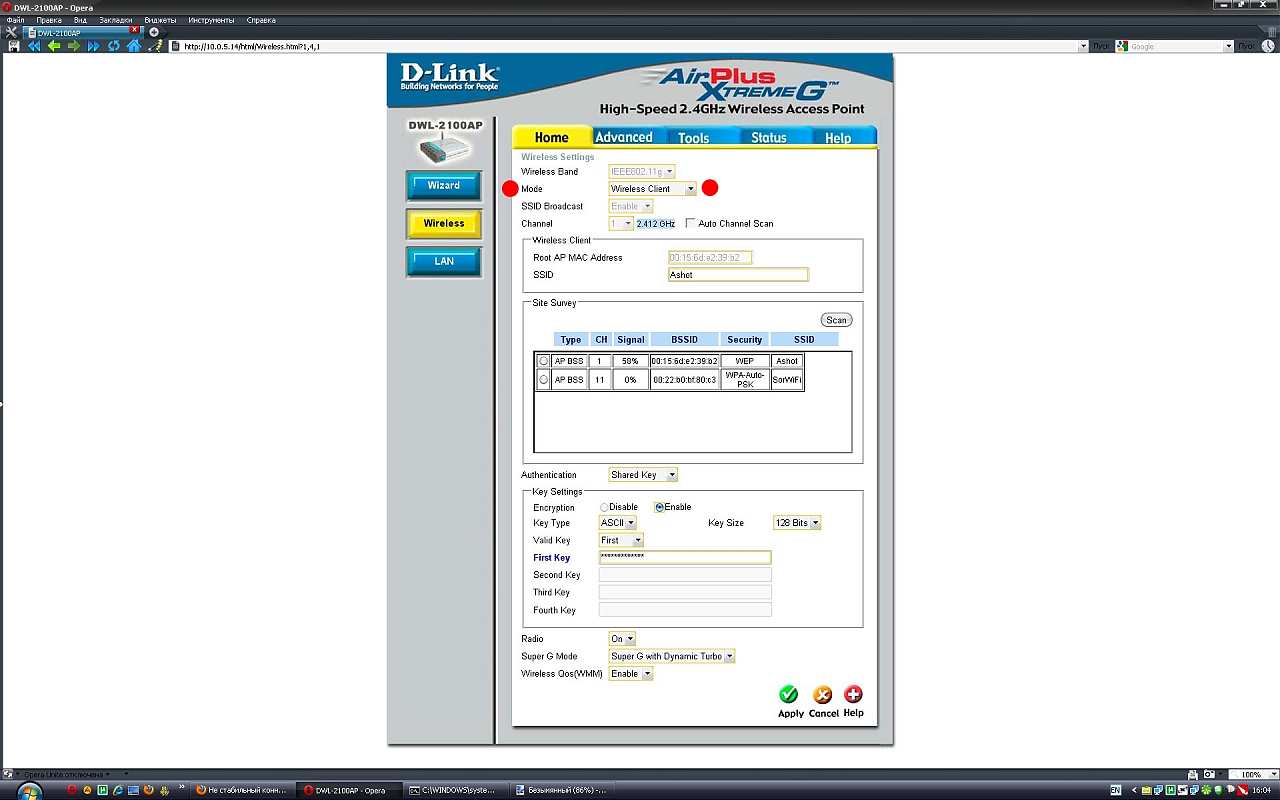
Task: Launch Opera from the quick launch bar
Action: click(71, 790)
